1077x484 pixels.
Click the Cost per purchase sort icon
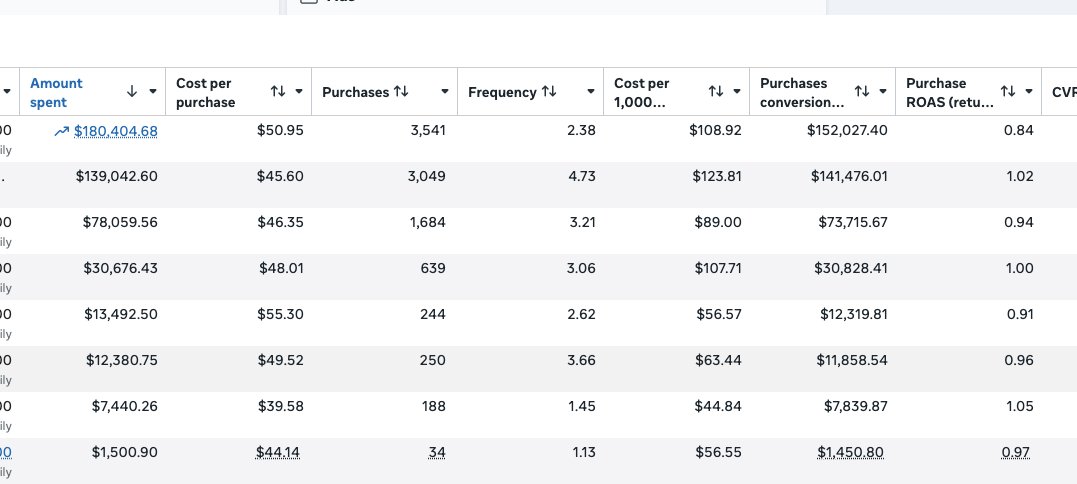[x=279, y=91]
